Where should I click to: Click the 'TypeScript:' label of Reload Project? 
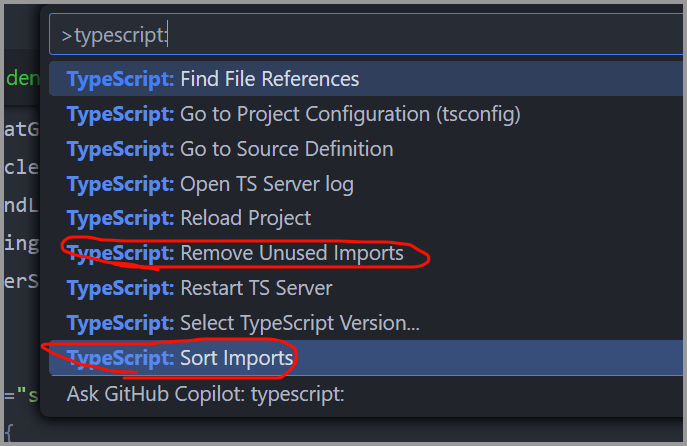coord(120,219)
